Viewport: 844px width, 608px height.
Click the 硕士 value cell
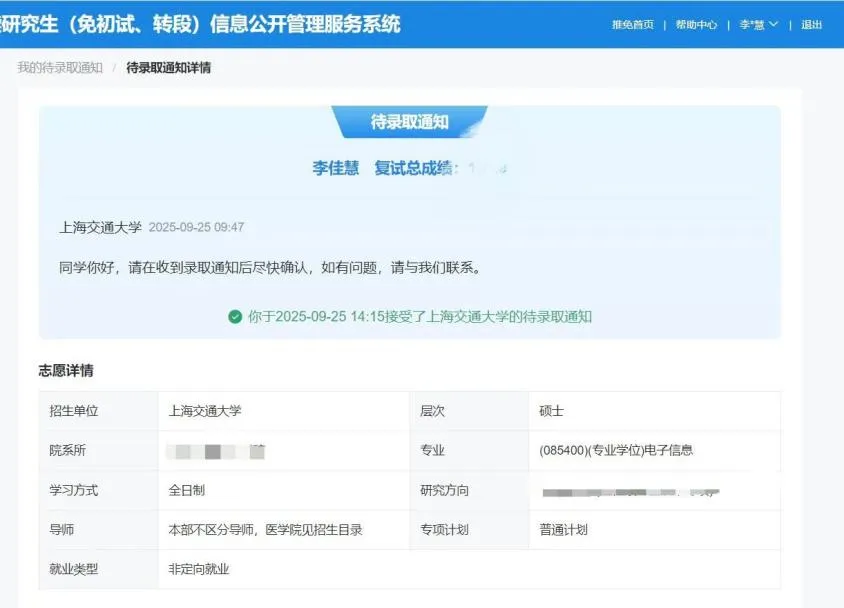tap(655, 411)
